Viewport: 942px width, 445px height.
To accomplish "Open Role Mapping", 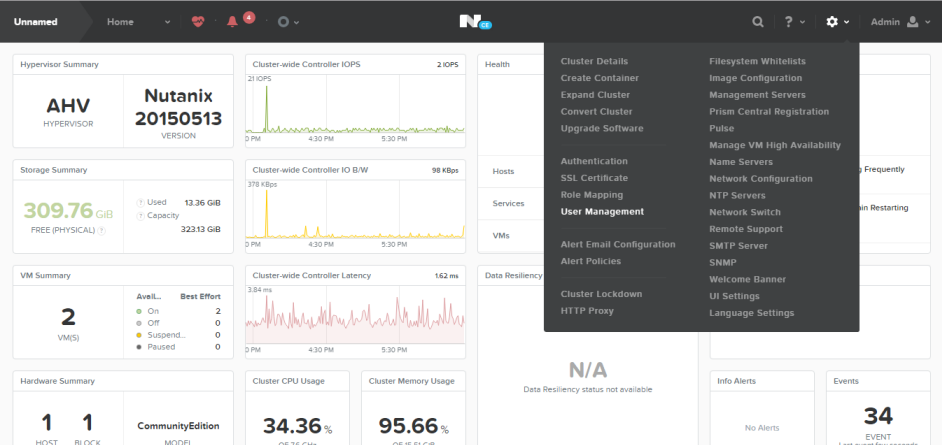I will 592,195.
